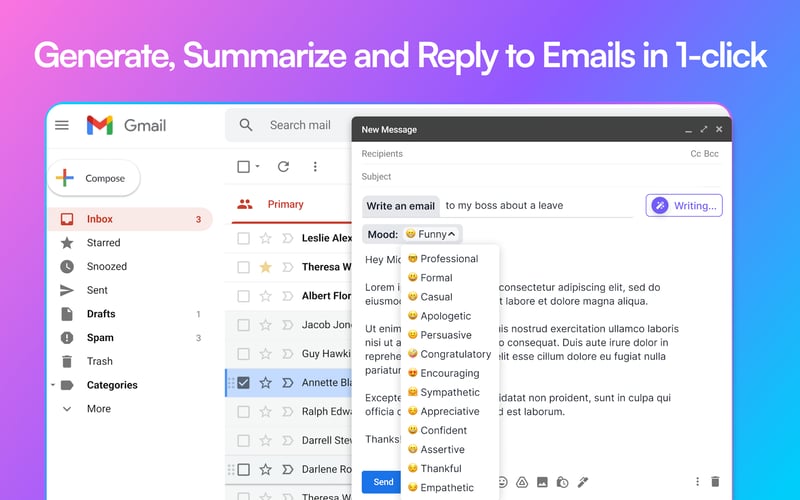Choose Congratulatory mood option
800x500 pixels.
pyautogui.click(x=449, y=354)
